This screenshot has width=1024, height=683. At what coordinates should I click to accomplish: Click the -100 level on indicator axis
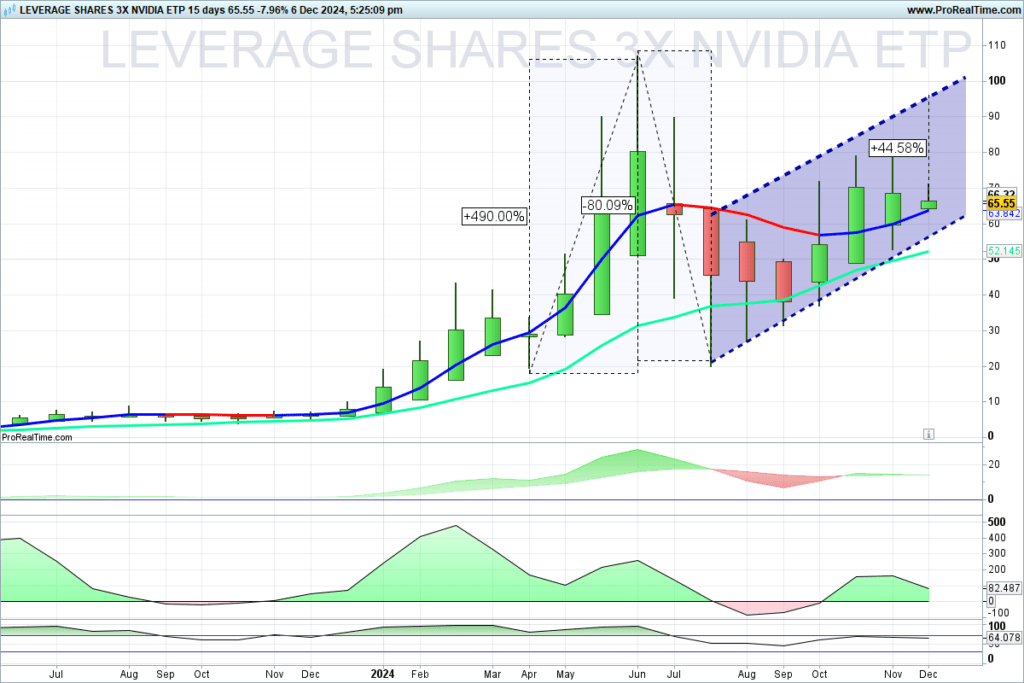click(999, 612)
